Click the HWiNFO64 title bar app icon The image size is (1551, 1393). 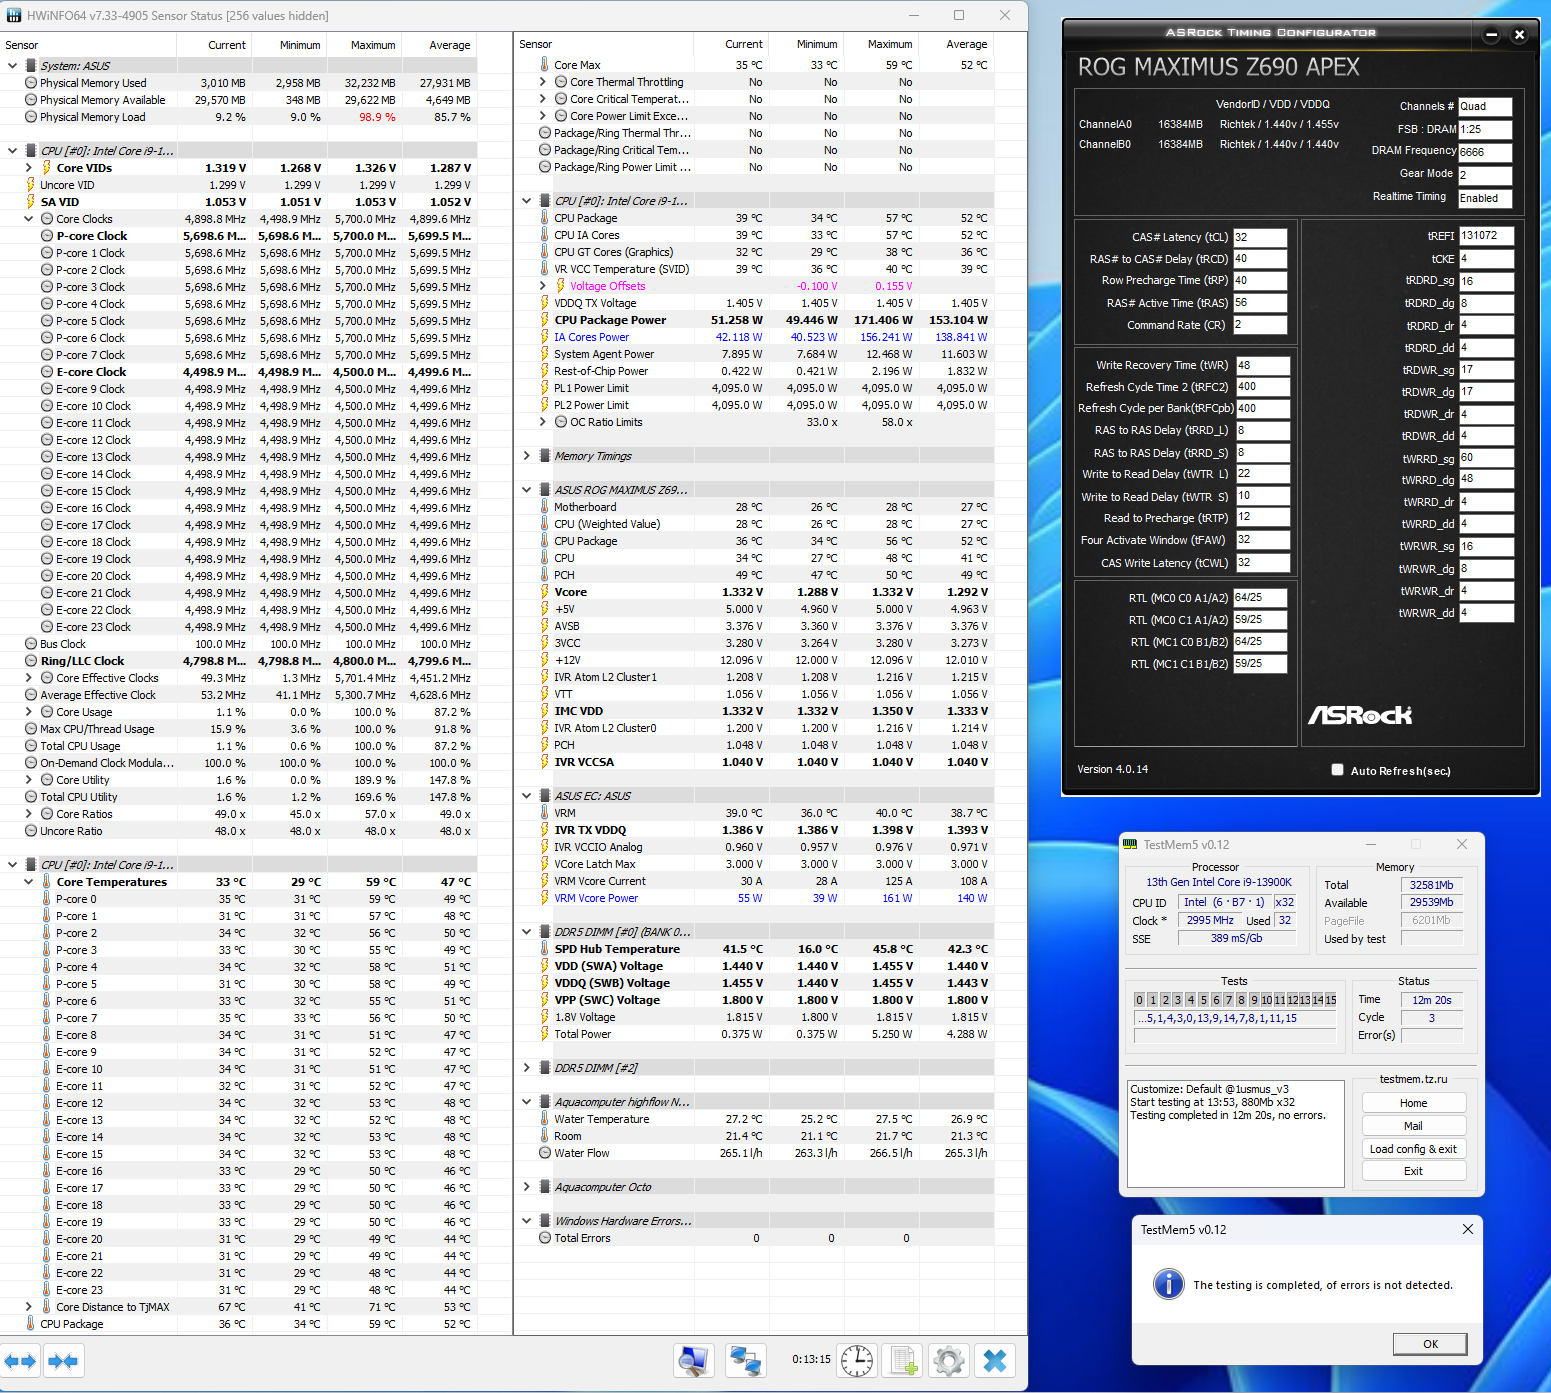tap(13, 16)
